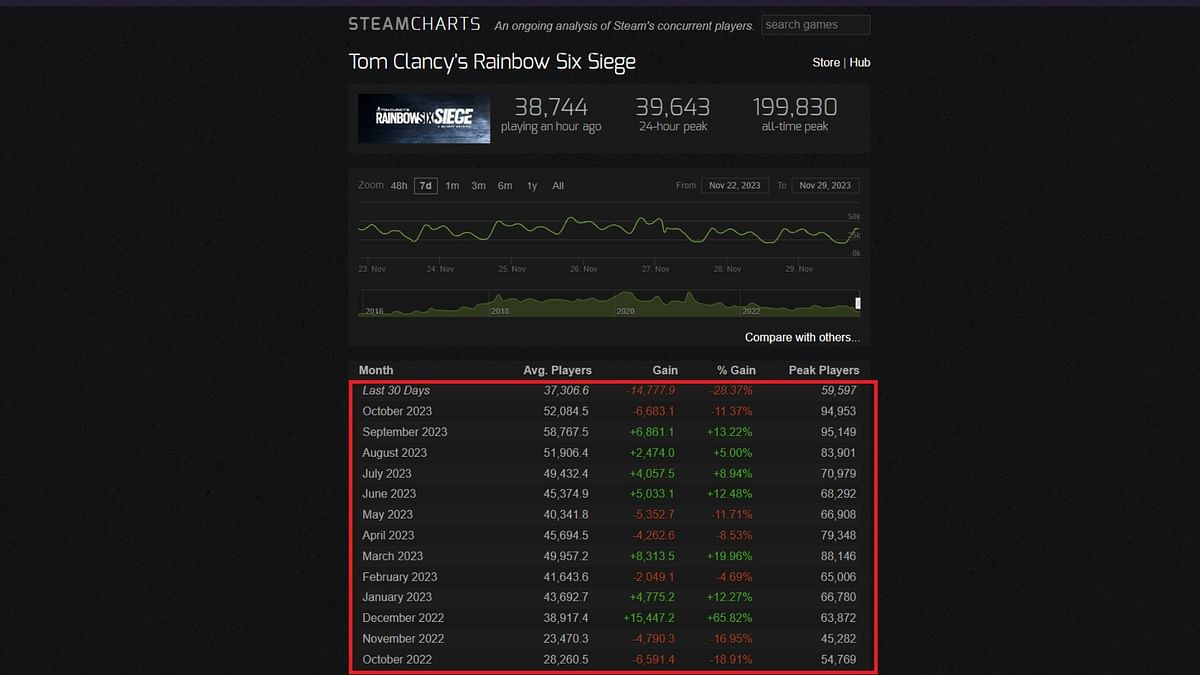Image resolution: width=1200 pixels, height=675 pixels.
Task: Open the Store link
Action: 826,62
